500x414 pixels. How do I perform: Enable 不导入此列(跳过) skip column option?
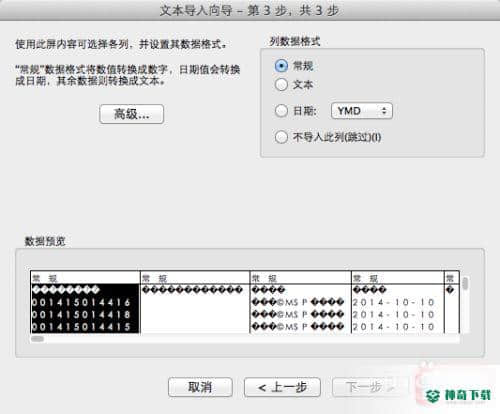pyautogui.click(x=281, y=137)
